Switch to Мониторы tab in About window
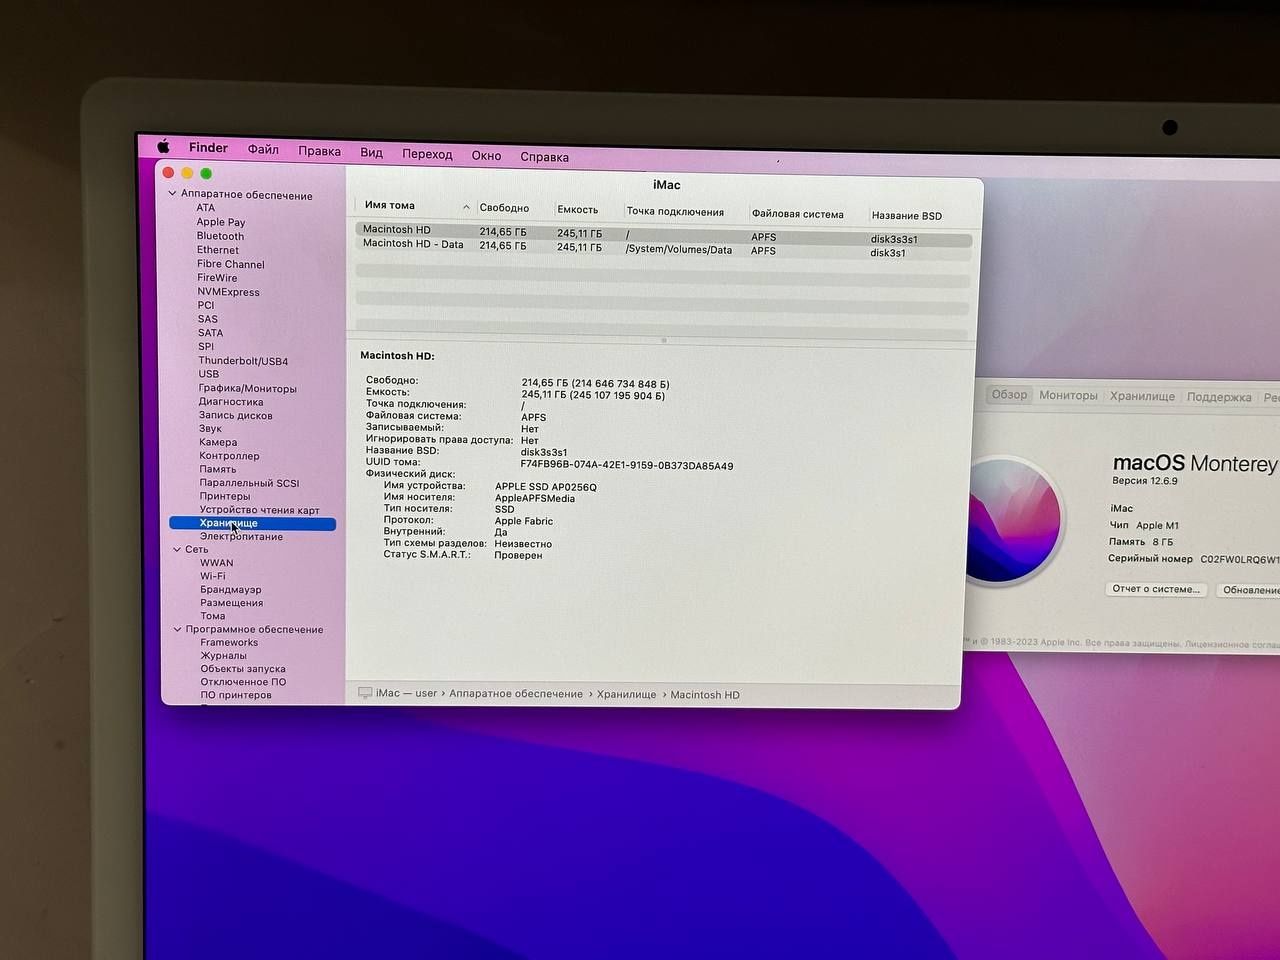 click(x=1068, y=395)
